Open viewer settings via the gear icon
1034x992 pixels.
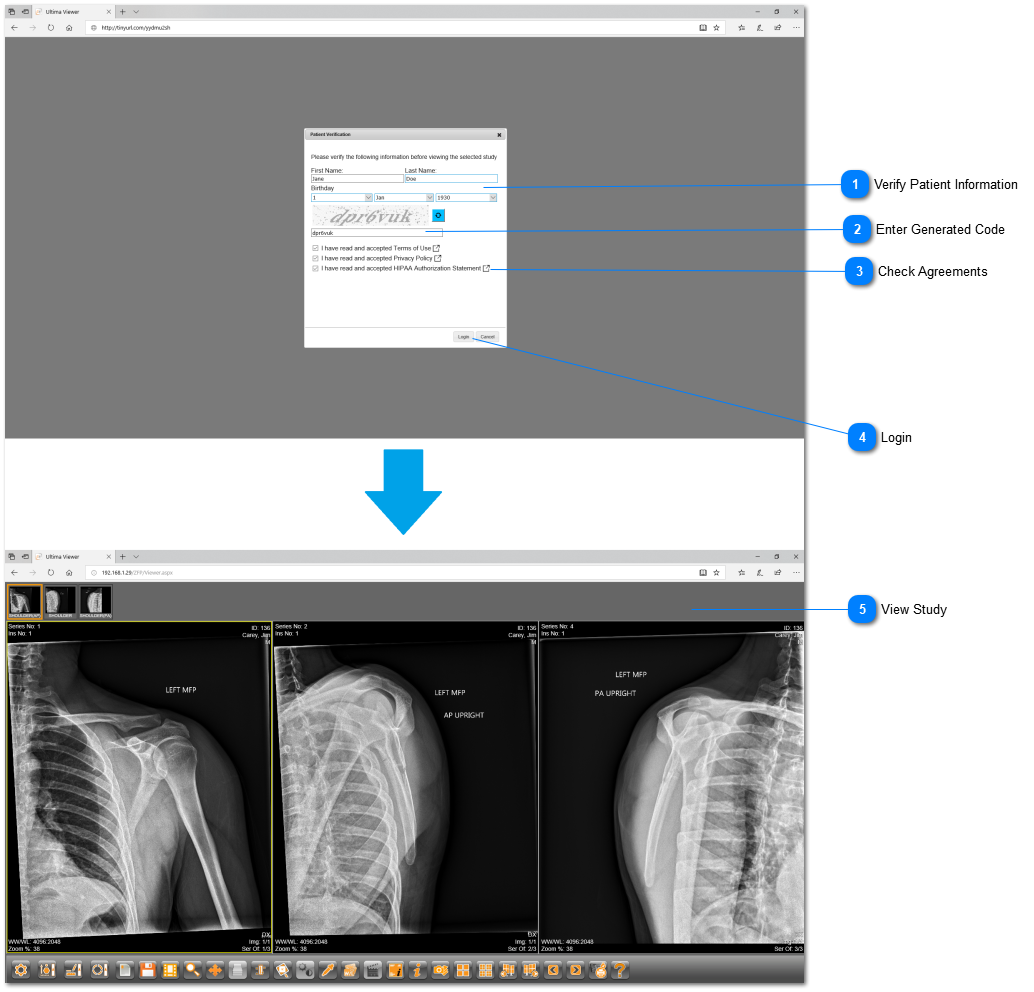point(20,970)
